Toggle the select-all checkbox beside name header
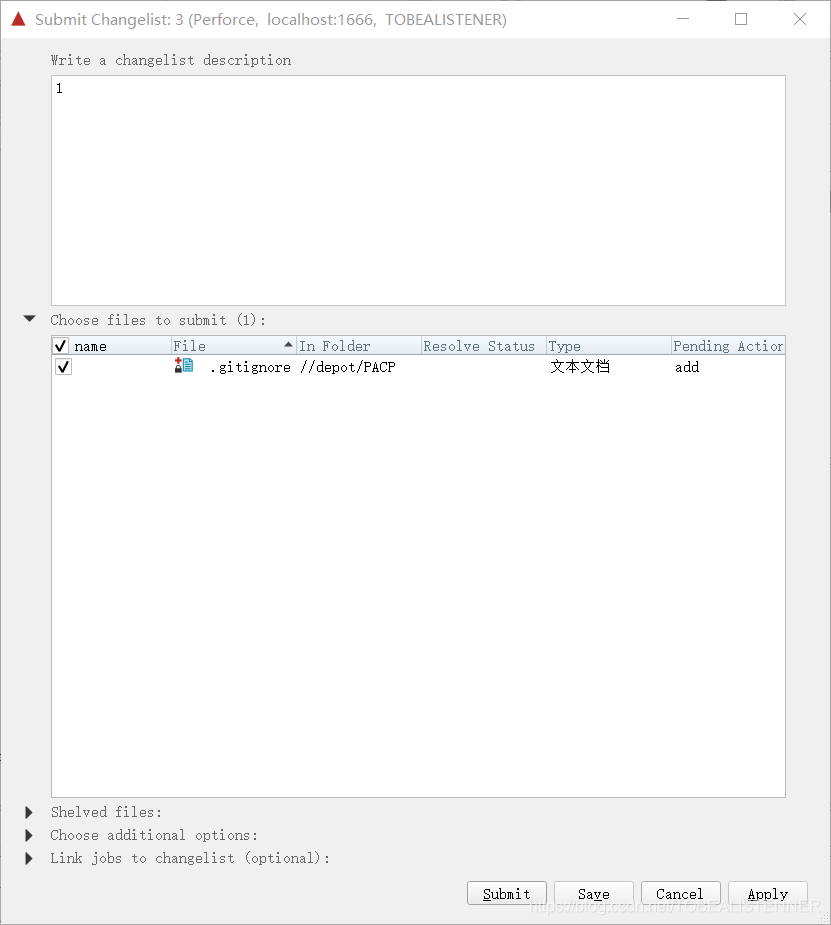Viewport: 831px width, 925px height. click(61, 346)
